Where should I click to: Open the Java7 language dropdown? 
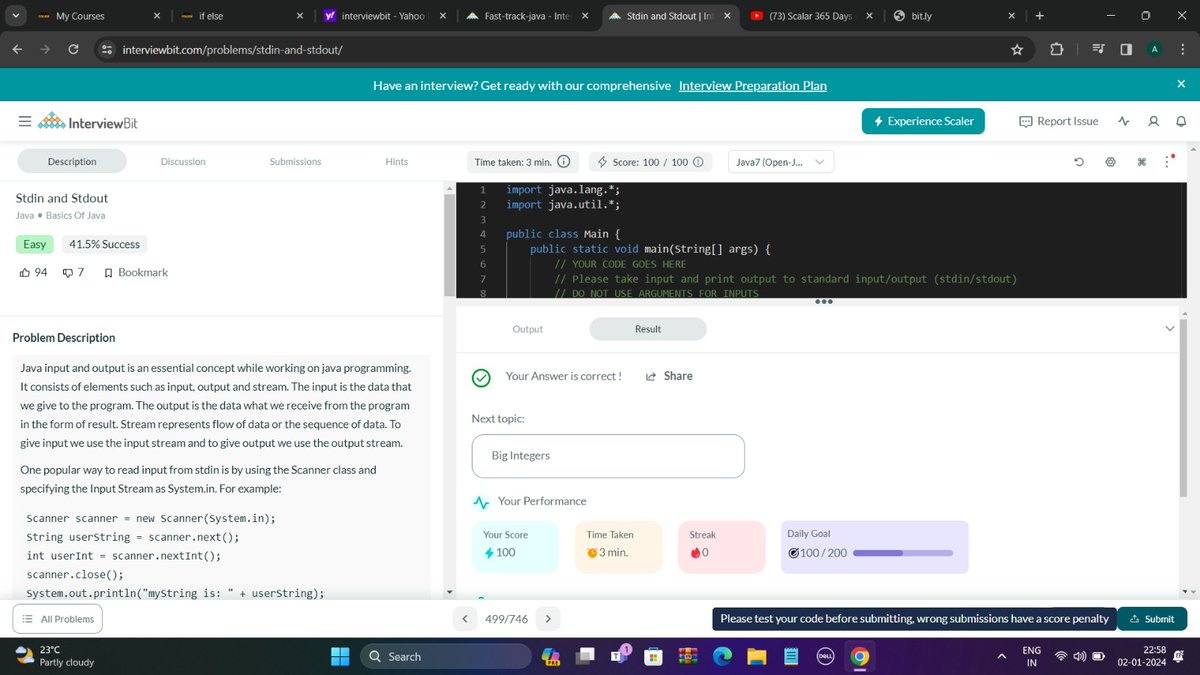[x=779, y=162]
